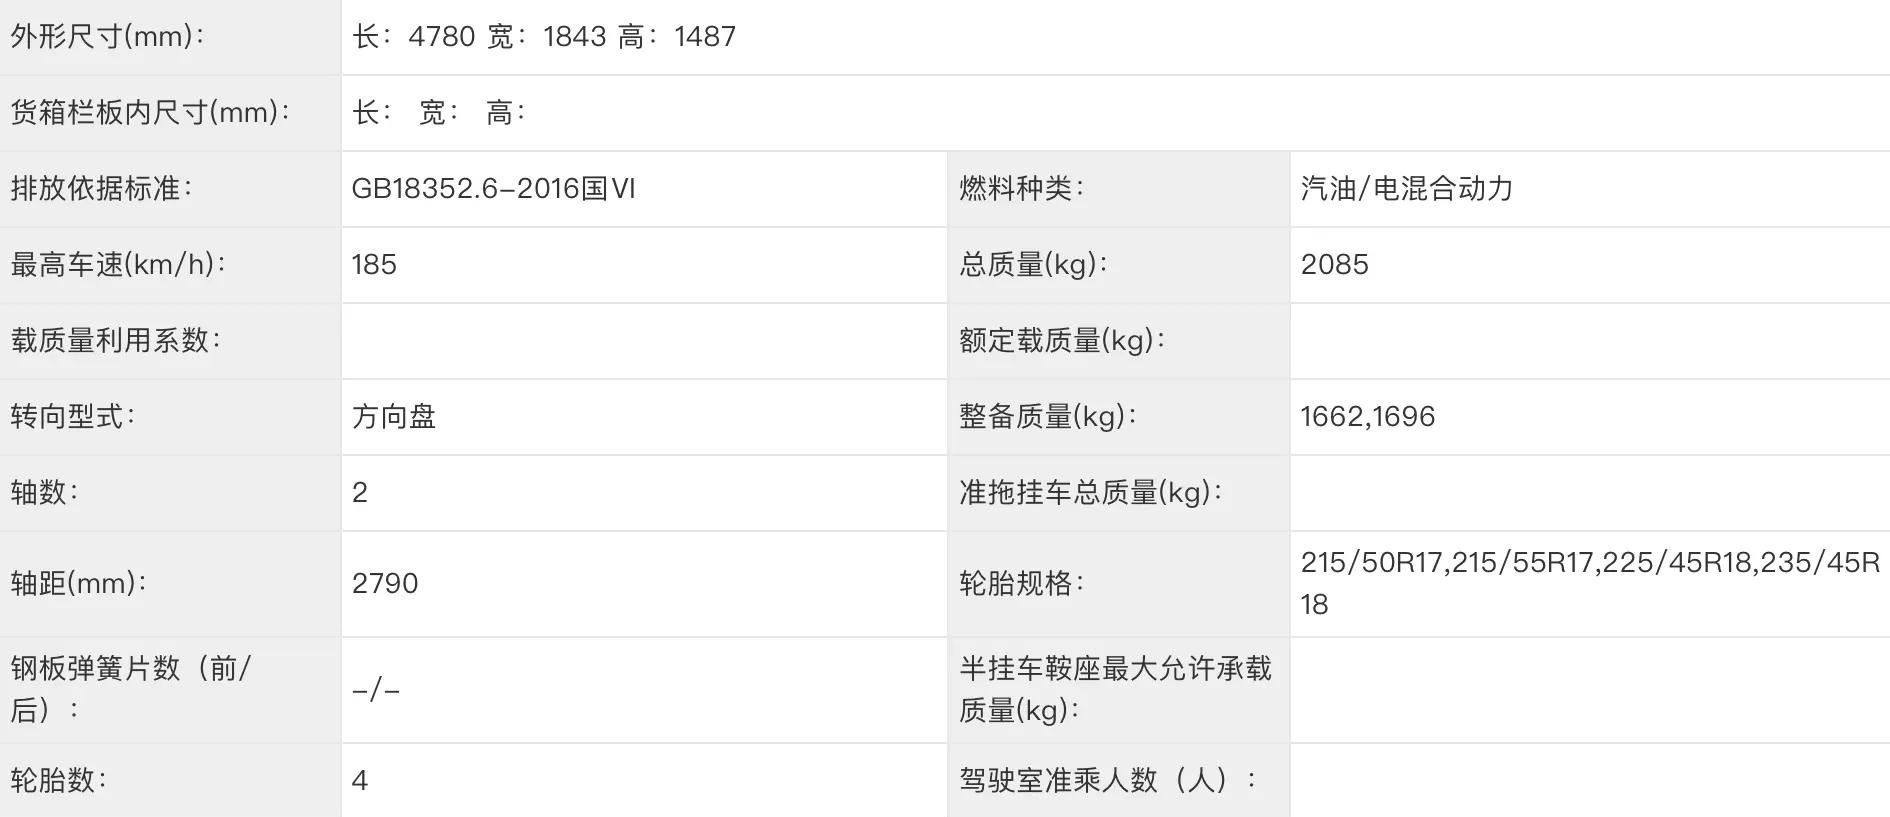This screenshot has width=1890, height=817.
Task: Click the 载质量利用系数 label
Action: (115, 340)
